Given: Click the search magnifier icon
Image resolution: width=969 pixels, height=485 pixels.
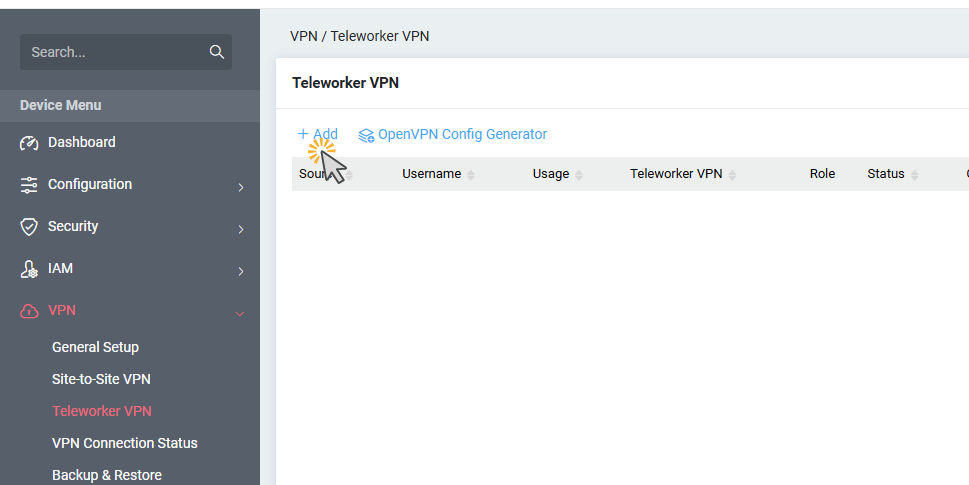Looking at the screenshot, I should pyautogui.click(x=216, y=52).
